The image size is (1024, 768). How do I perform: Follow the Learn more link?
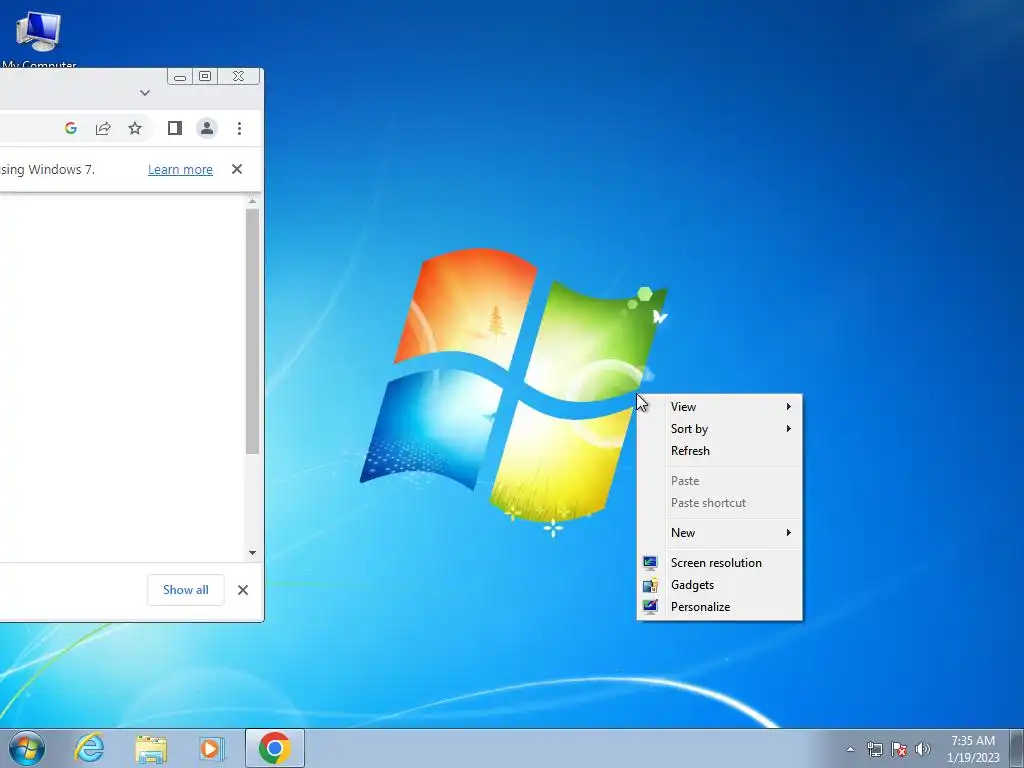coord(180,169)
